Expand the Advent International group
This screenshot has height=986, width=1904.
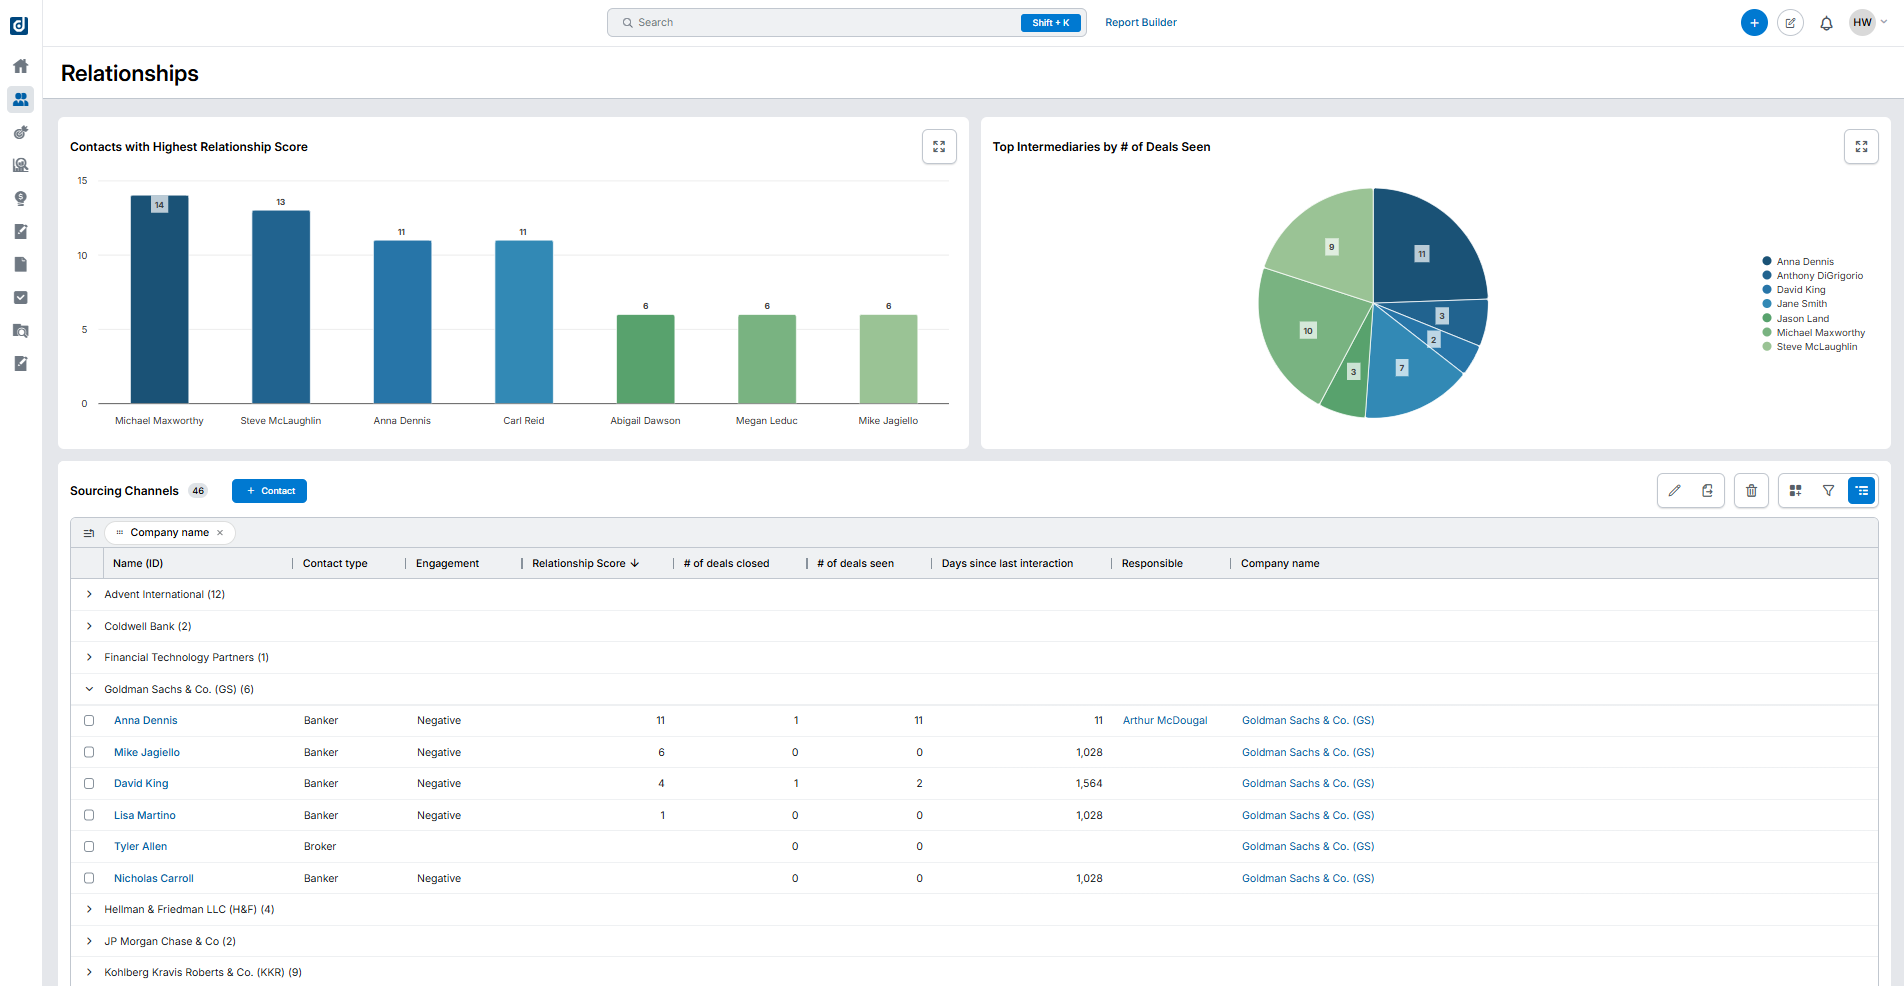pos(89,595)
